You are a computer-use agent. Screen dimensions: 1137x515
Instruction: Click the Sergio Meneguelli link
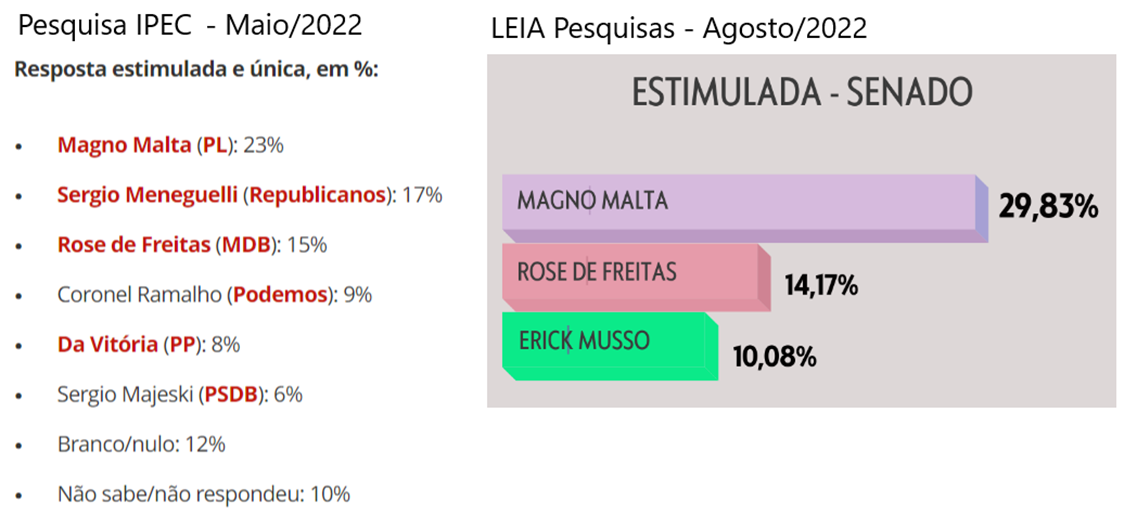pos(147,195)
